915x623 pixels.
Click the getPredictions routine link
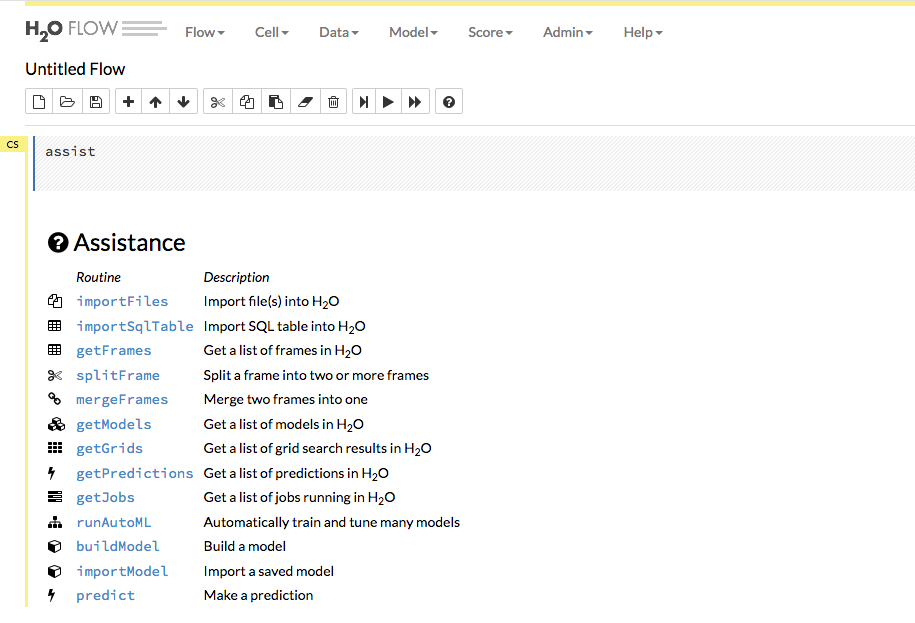[x=135, y=474]
